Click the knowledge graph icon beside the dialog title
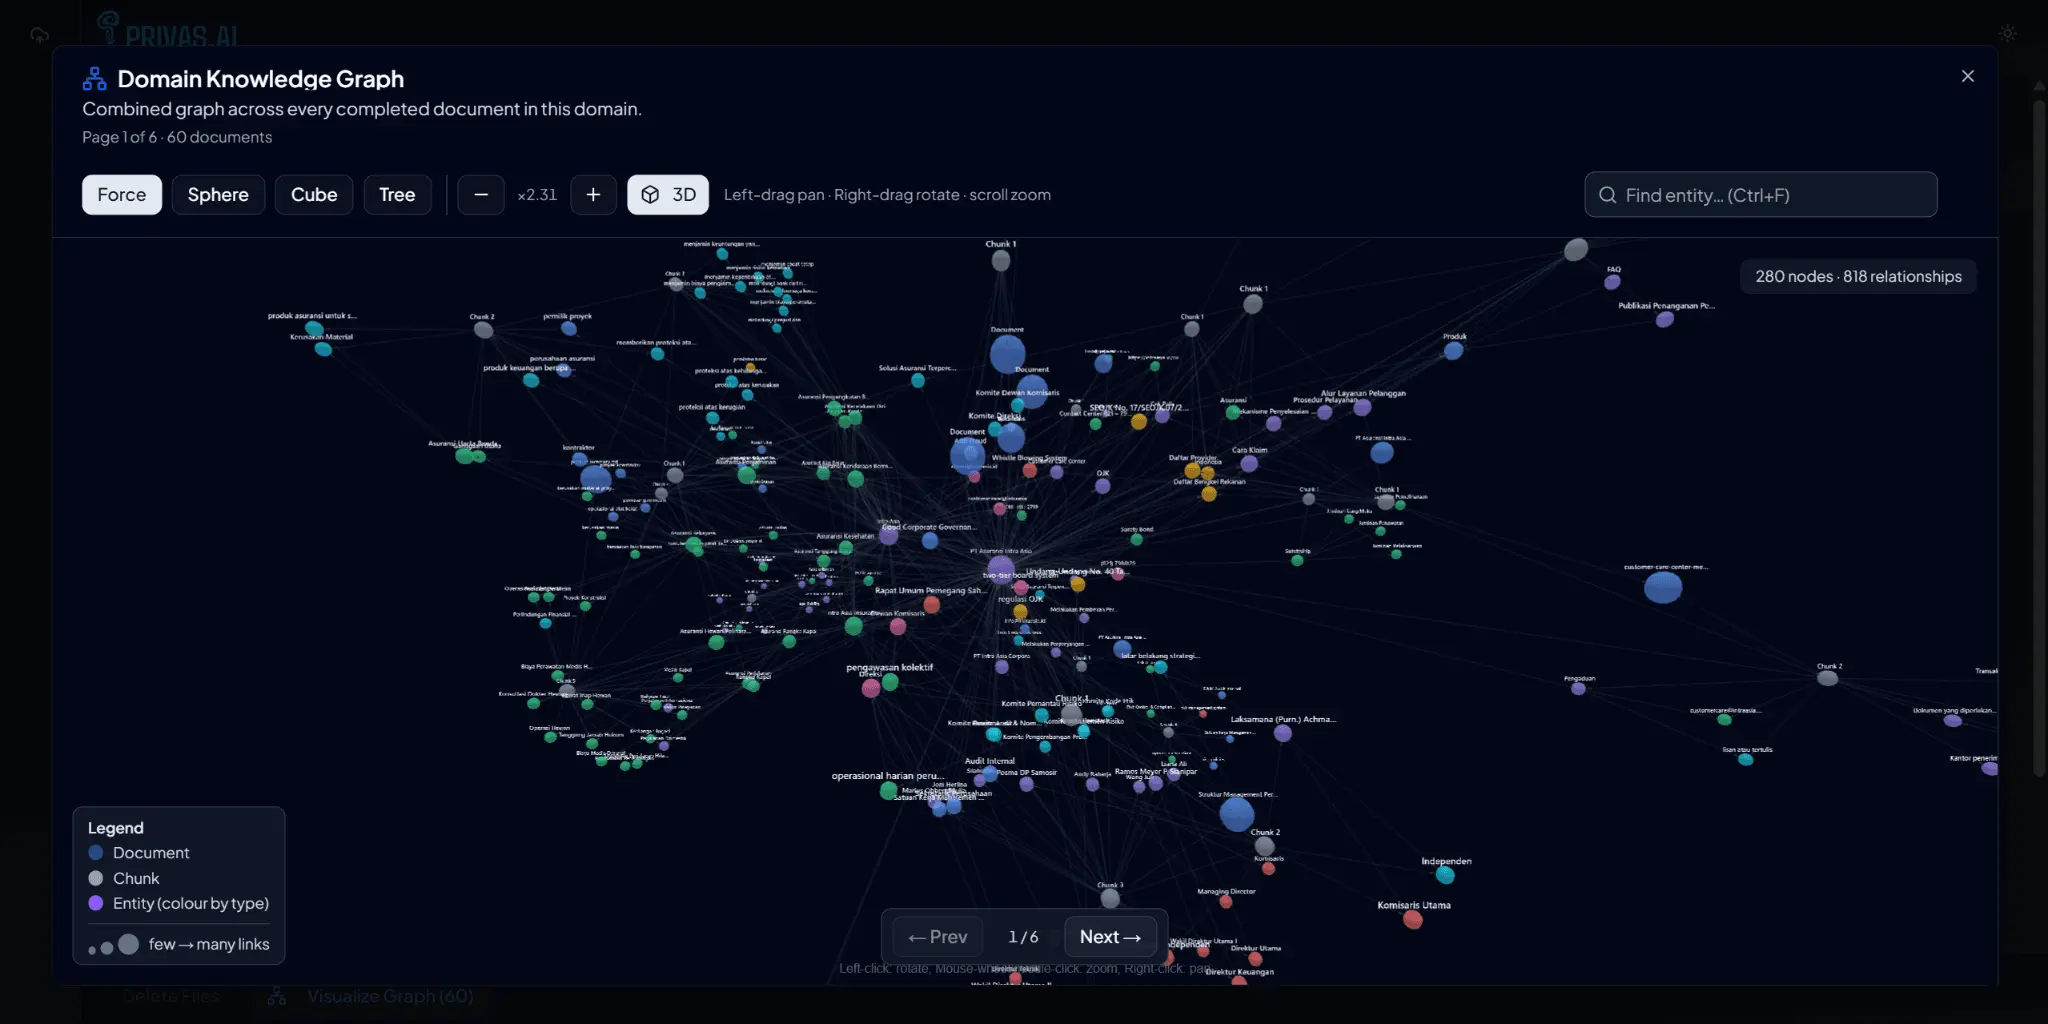Image resolution: width=2048 pixels, height=1024 pixels. (x=94, y=78)
